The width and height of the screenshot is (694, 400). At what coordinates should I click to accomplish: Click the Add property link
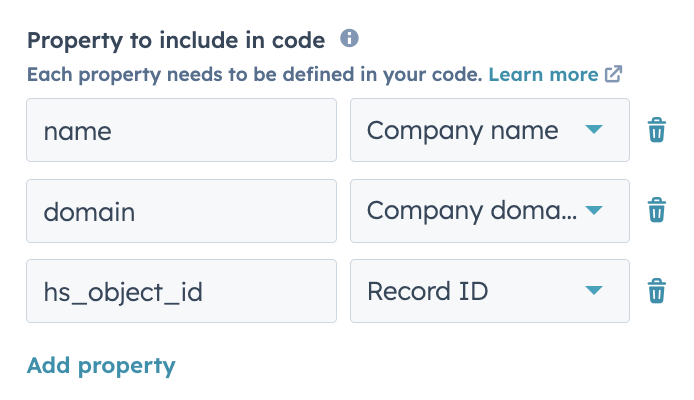click(101, 365)
